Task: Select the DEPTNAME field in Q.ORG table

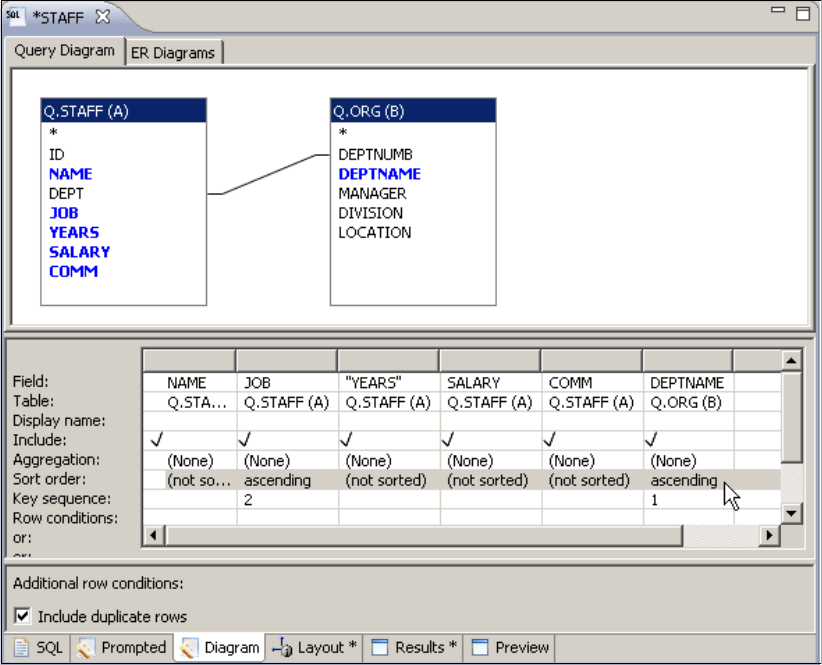Action: pyautogui.click(x=380, y=173)
